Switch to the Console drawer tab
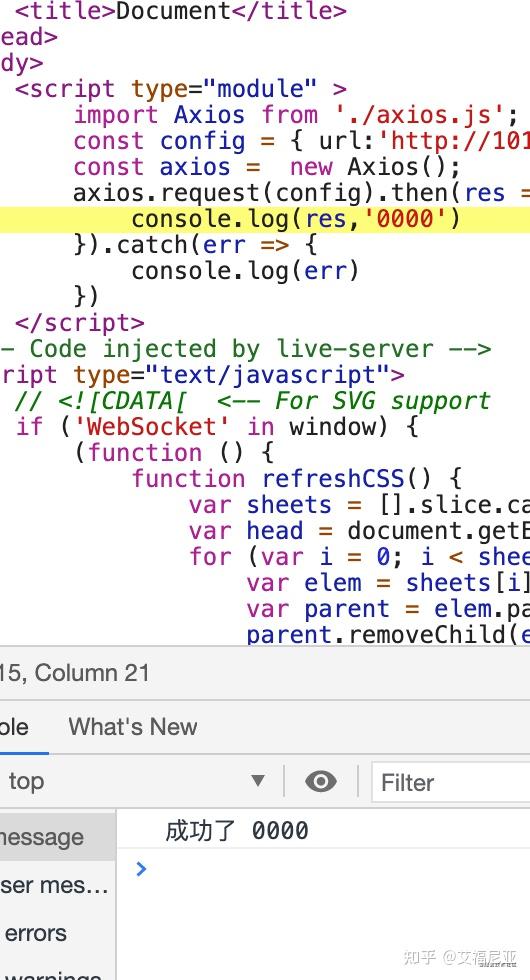Screen dimensions: 530x980 coord(14,727)
